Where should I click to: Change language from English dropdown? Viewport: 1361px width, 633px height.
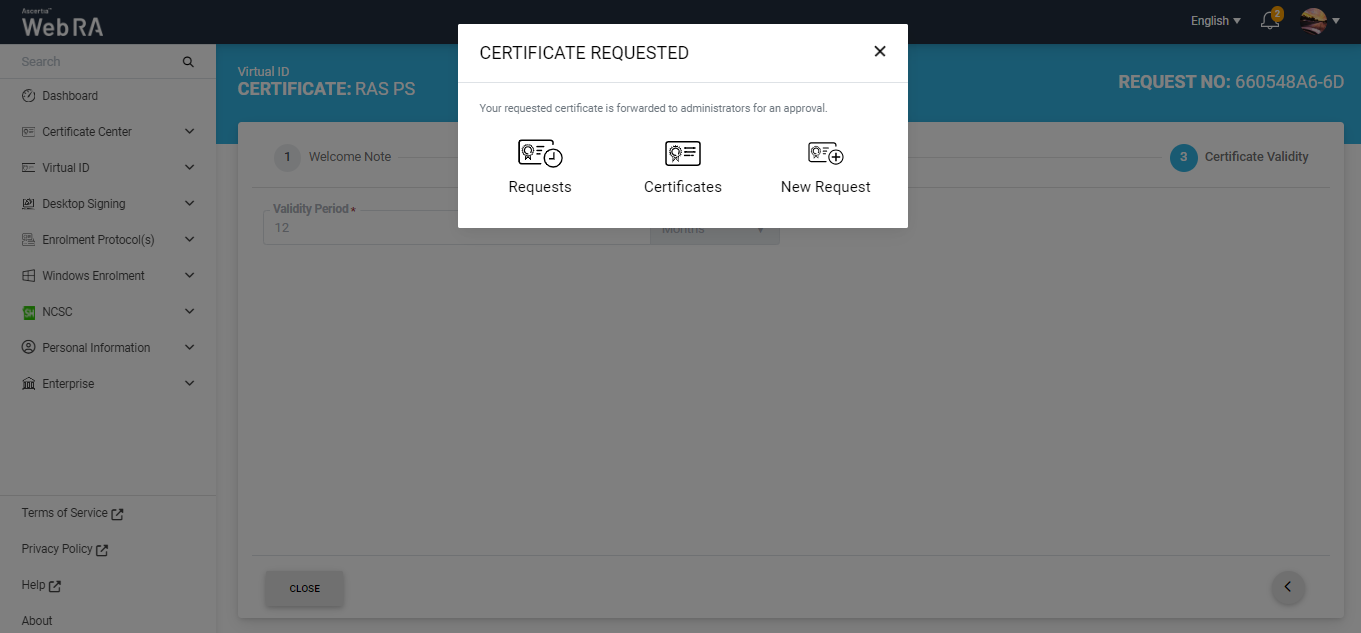point(1215,21)
